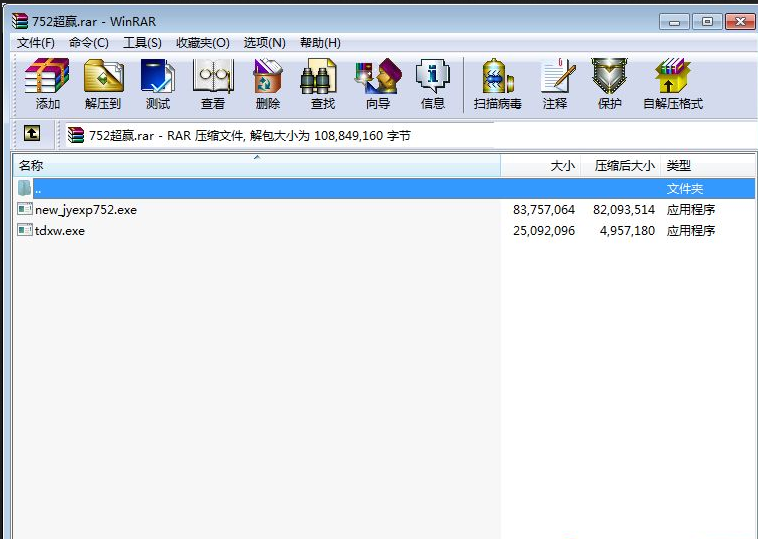Click the SFX (自解压格式) icon
Image resolution: width=758 pixels, height=539 pixels.
click(x=672, y=76)
